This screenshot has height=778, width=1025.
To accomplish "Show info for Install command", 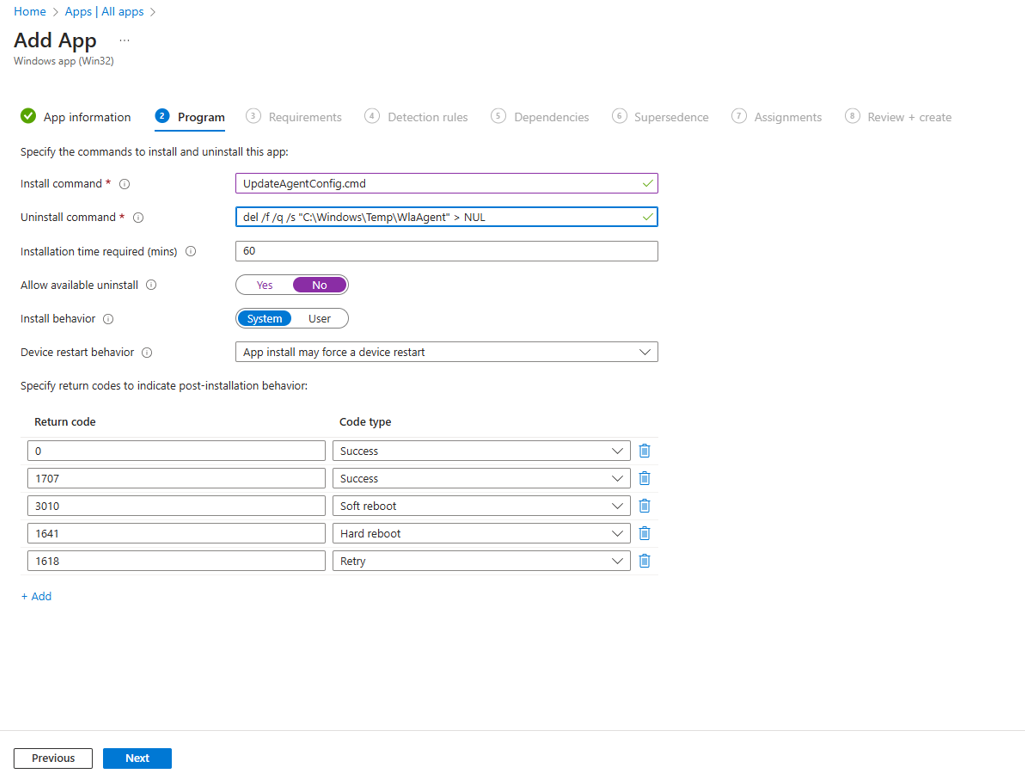I will pos(124,184).
